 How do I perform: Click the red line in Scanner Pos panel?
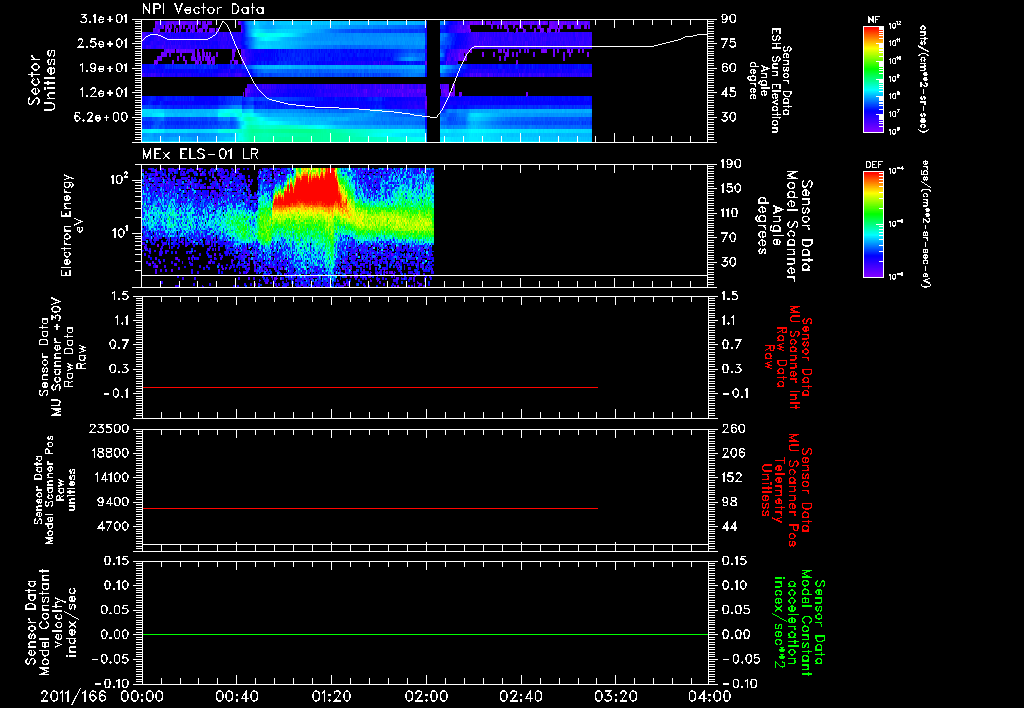pyautogui.click(x=370, y=508)
